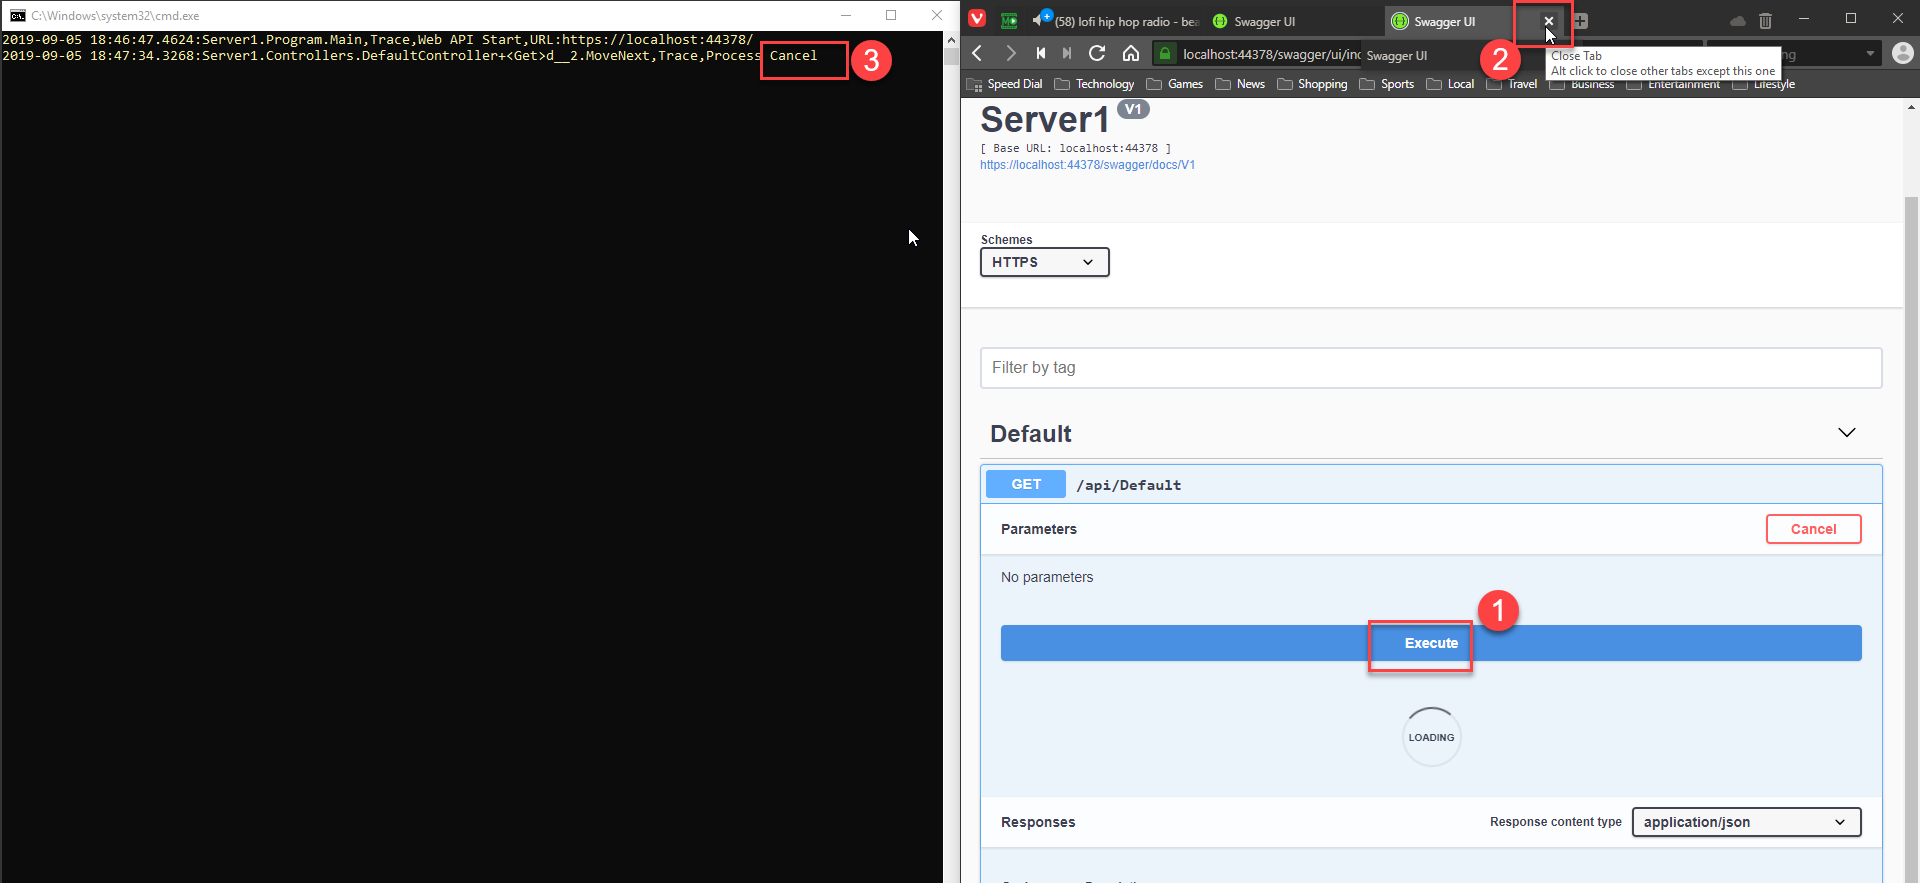Image resolution: width=1920 pixels, height=883 pixels.
Task: Open the Speed Dial bookmark
Action: point(1005,84)
